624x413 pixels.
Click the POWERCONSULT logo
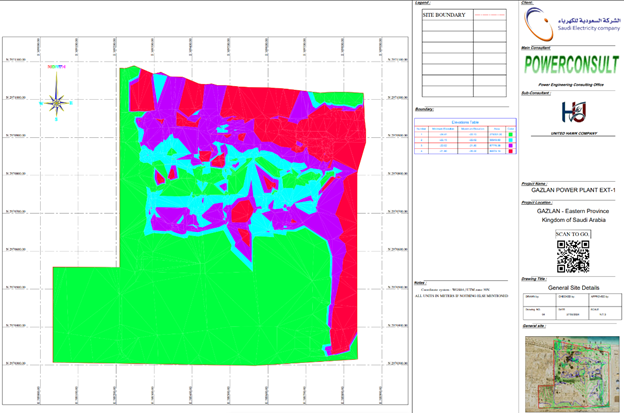click(x=571, y=65)
